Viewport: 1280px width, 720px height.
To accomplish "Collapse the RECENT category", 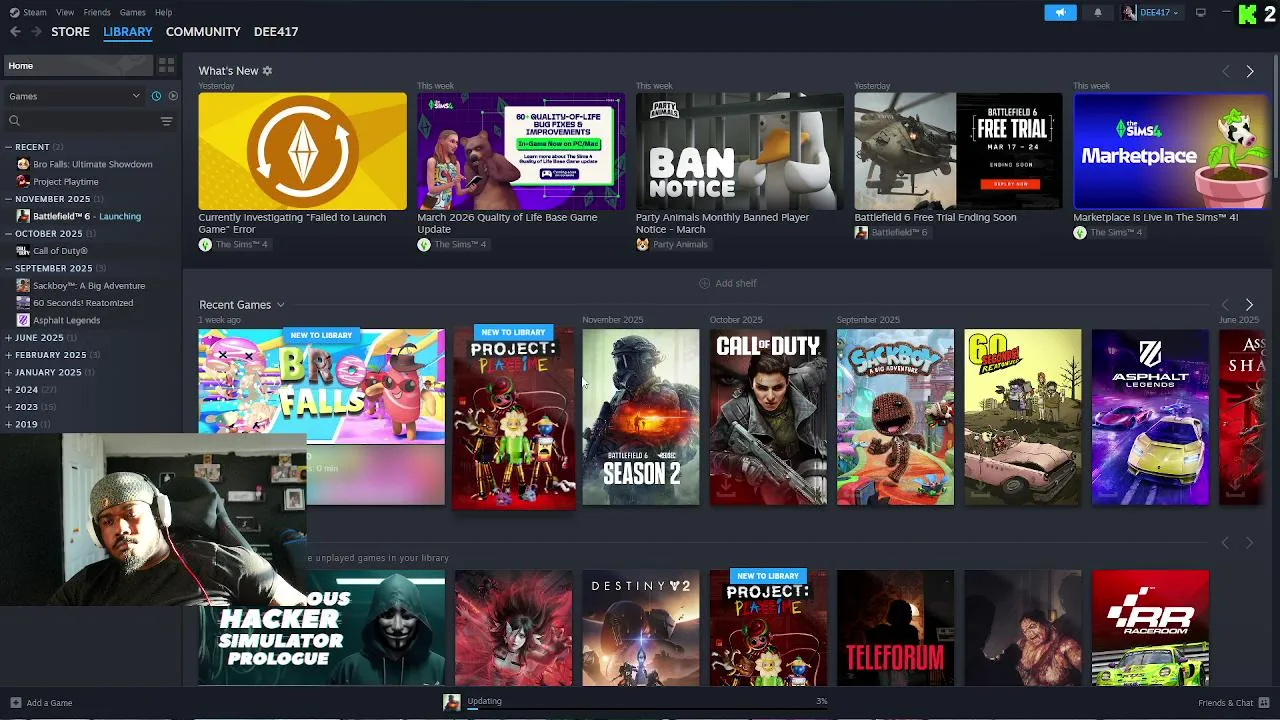I will pyautogui.click(x=8, y=147).
